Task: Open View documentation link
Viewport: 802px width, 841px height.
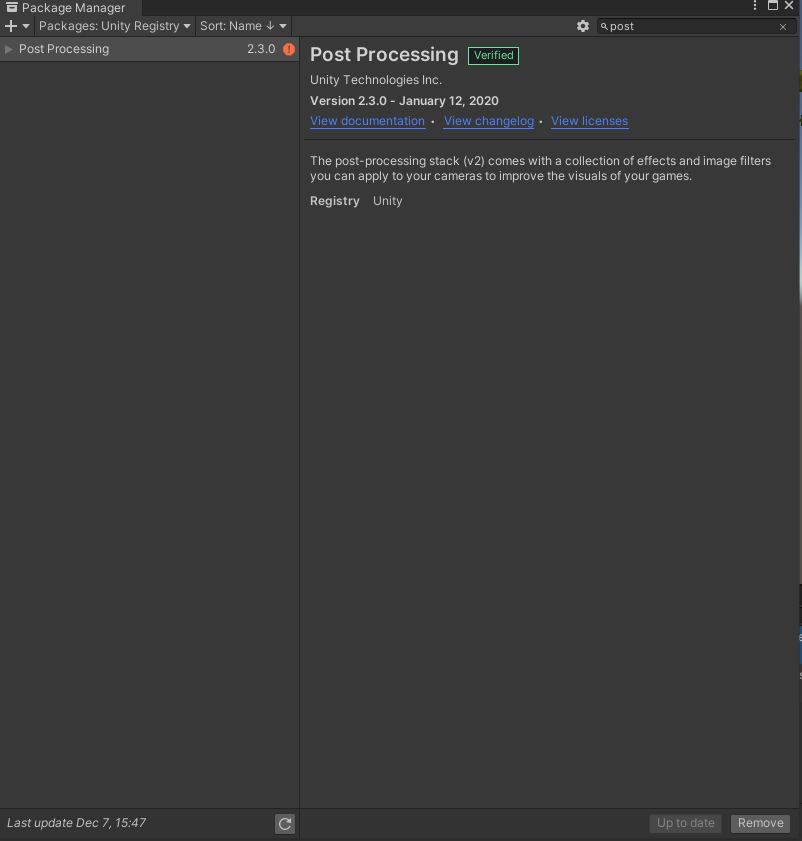Action: [367, 121]
